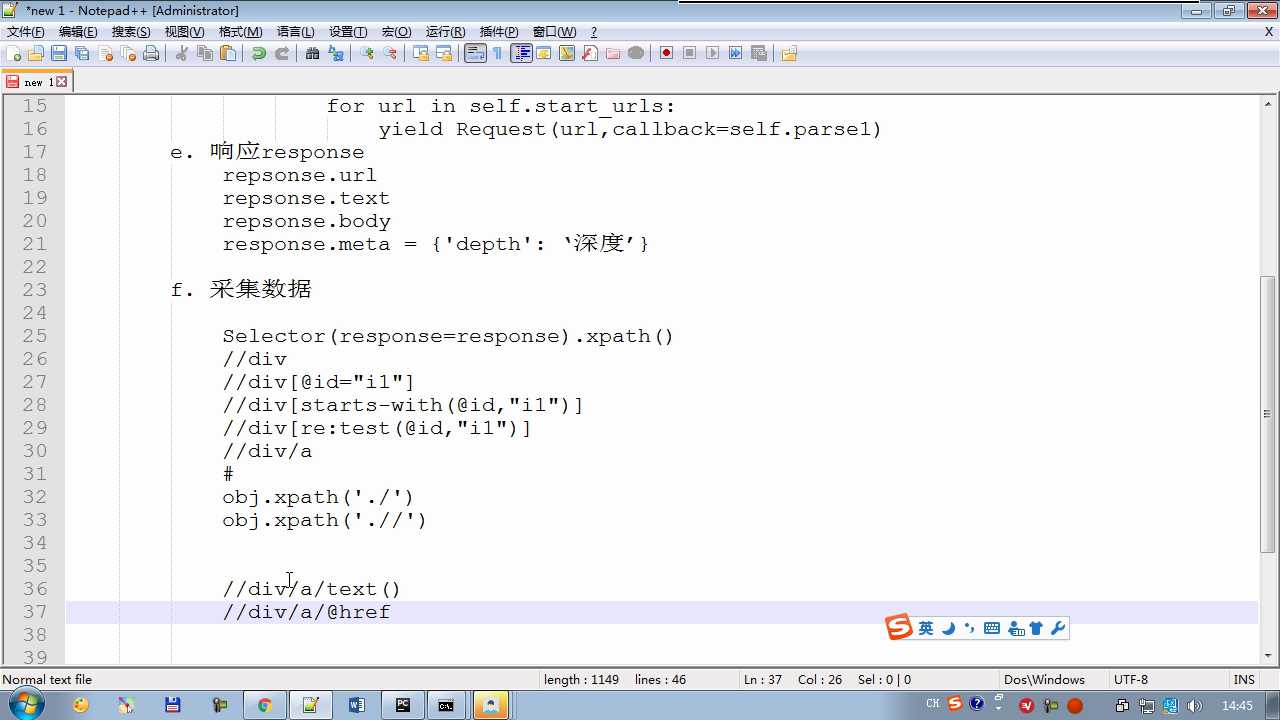Click the synchronize vertical scrolling icon
Image resolution: width=1280 pixels, height=720 pixels.
tap(420, 54)
